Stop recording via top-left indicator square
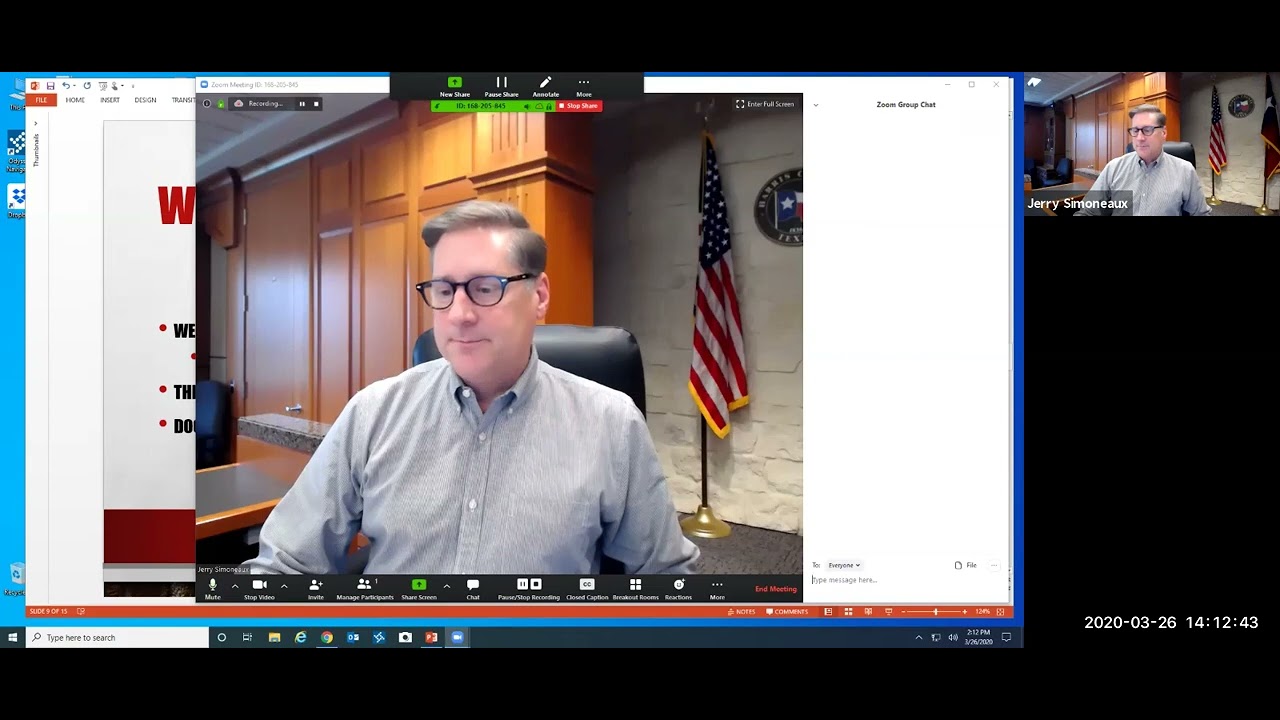The height and width of the screenshot is (720, 1280). tap(316, 104)
